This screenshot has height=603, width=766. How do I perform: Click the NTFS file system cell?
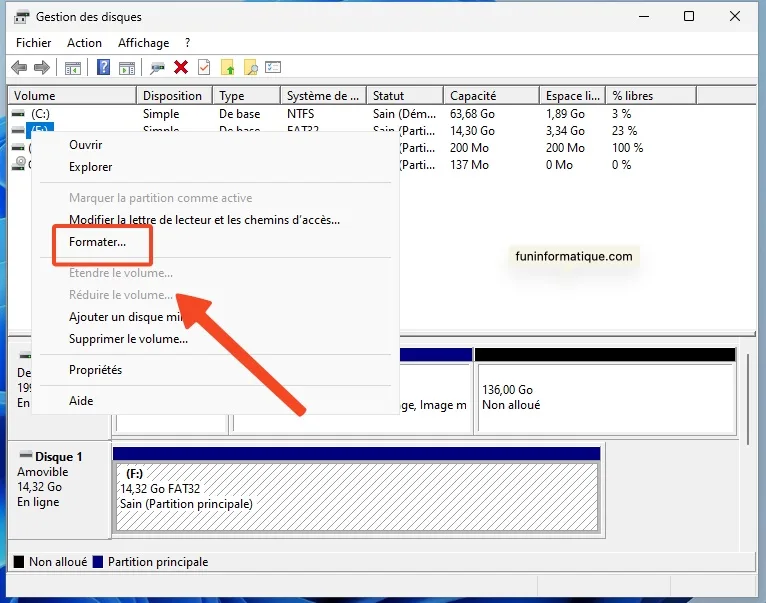click(300, 114)
